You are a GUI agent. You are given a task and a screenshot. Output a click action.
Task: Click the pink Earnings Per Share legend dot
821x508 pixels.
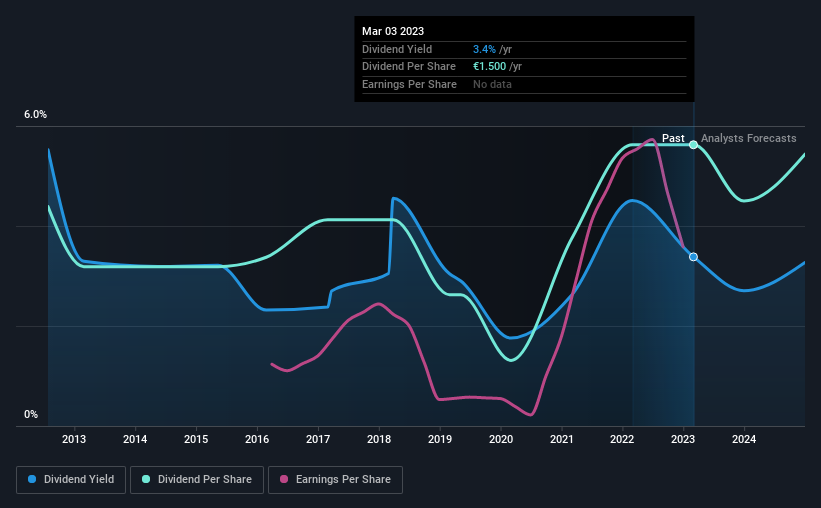(284, 479)
